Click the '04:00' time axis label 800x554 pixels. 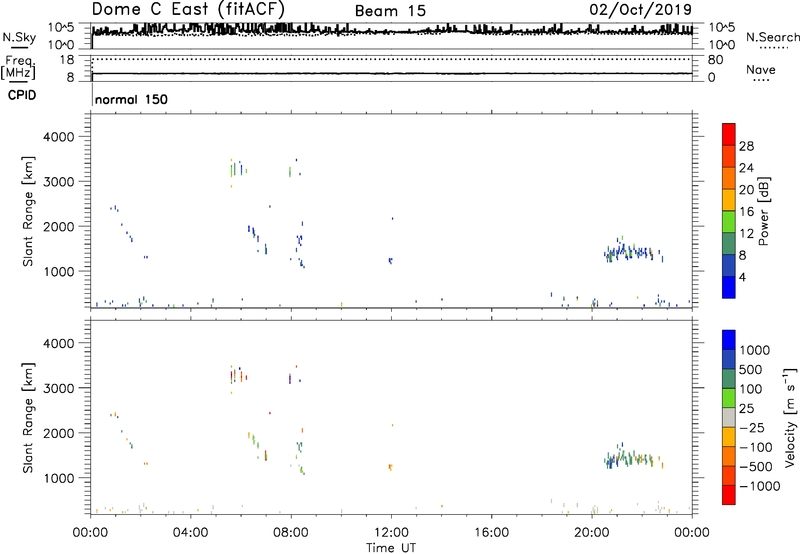[190, 533]
